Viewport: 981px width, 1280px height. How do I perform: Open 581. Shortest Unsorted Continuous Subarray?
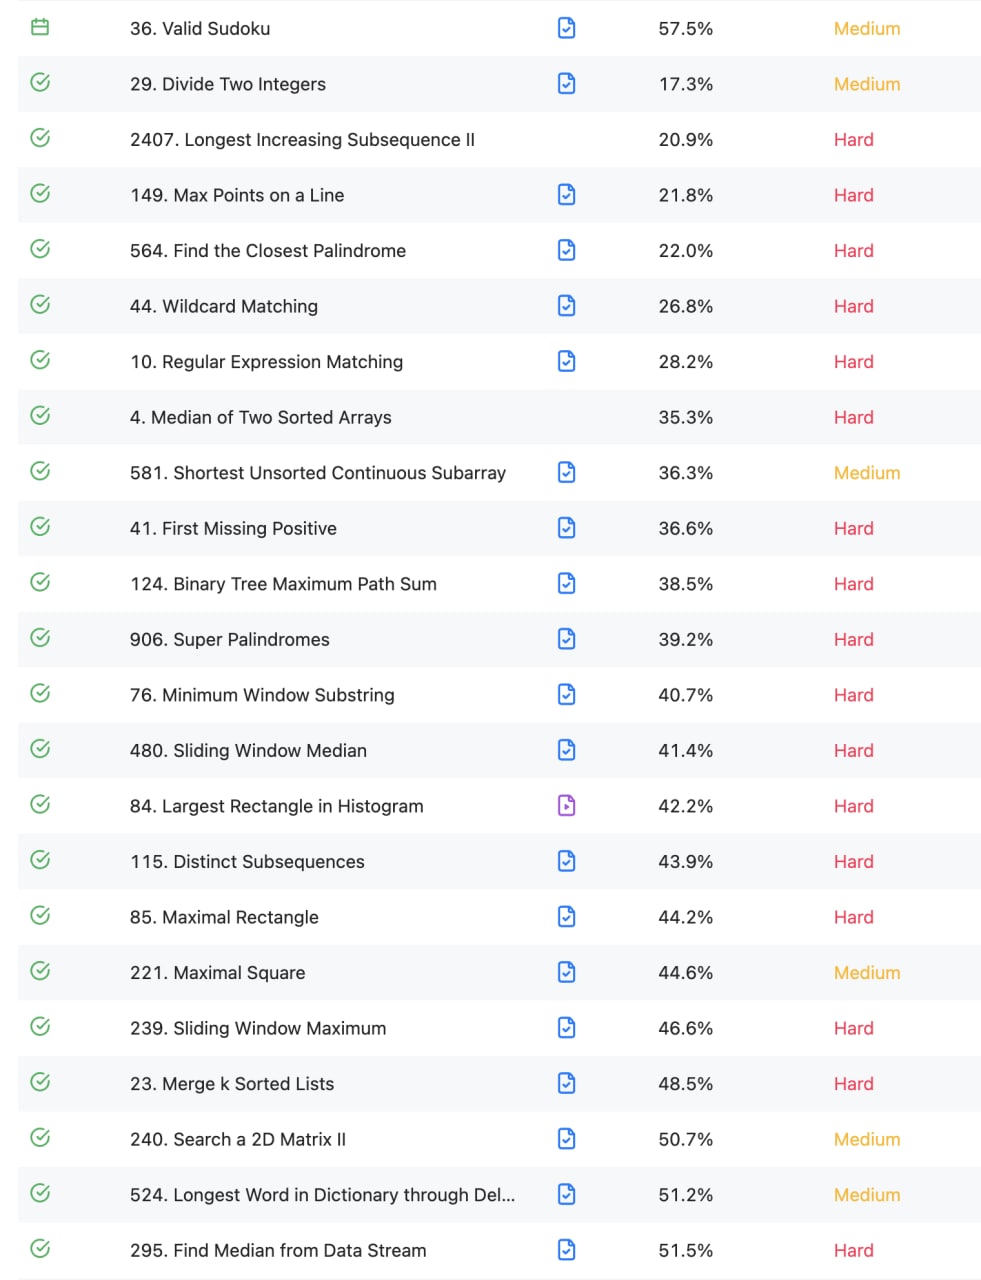coord(318,473)
